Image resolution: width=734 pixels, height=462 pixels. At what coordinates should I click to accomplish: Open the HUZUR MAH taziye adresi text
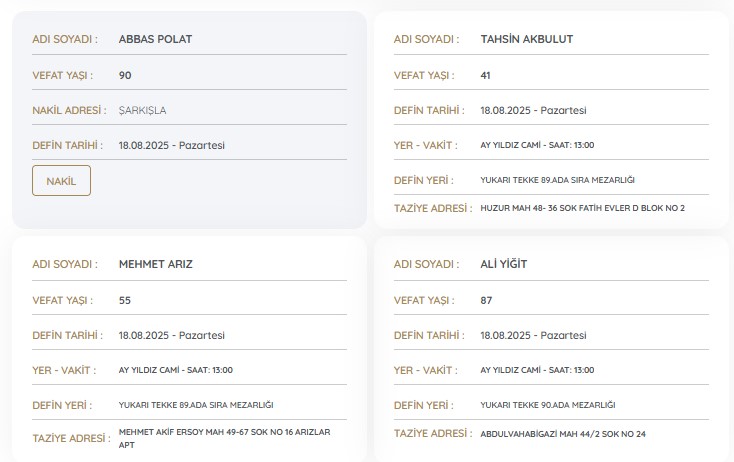point(582,208)
